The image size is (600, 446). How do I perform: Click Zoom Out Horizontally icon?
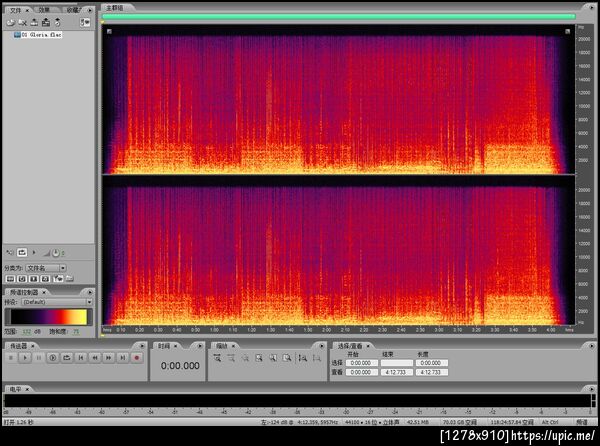click(231, 358)
